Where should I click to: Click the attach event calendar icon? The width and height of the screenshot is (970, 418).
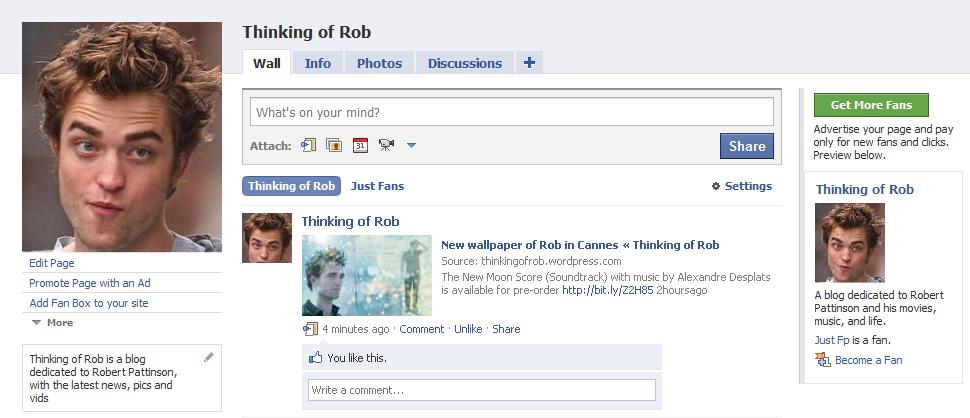click(x=360, y=146)
